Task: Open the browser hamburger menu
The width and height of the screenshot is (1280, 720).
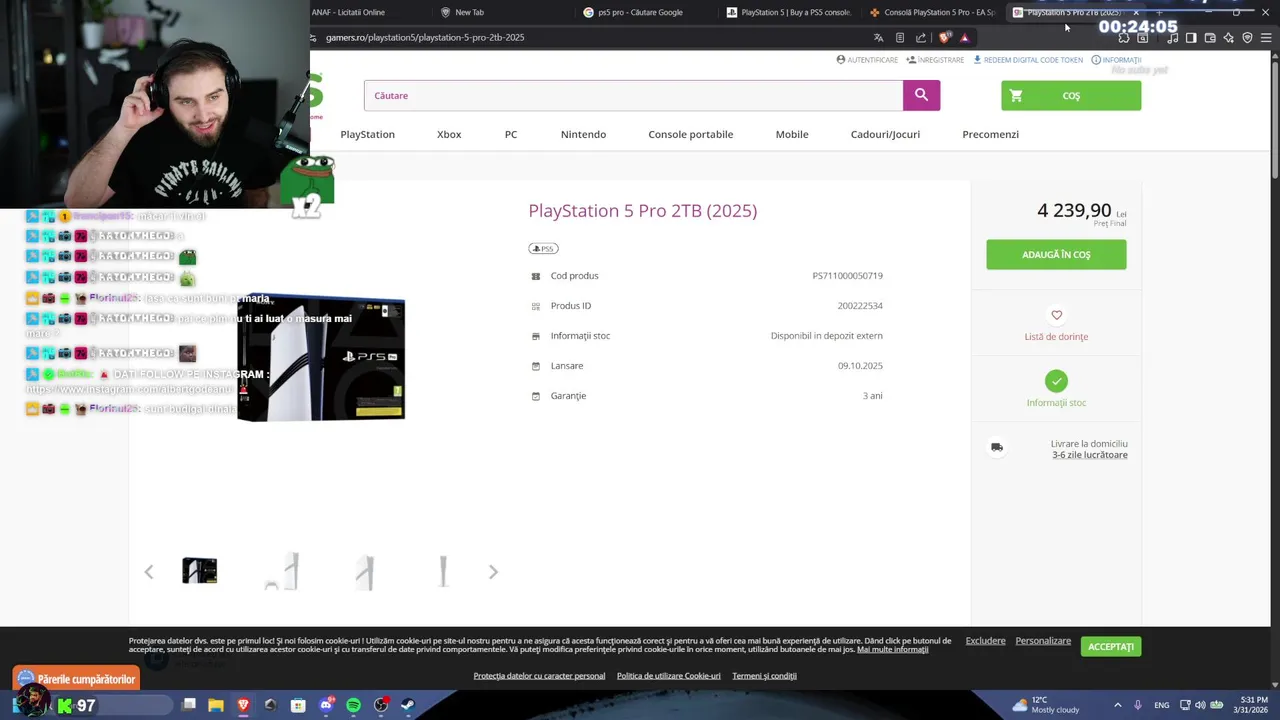Action: pos(1266,38)
